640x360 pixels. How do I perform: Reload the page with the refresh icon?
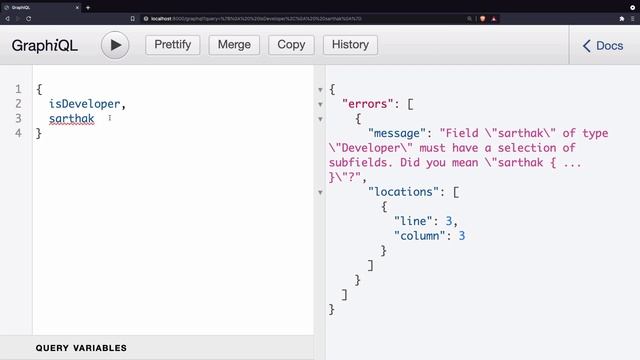tap(29, 19)
